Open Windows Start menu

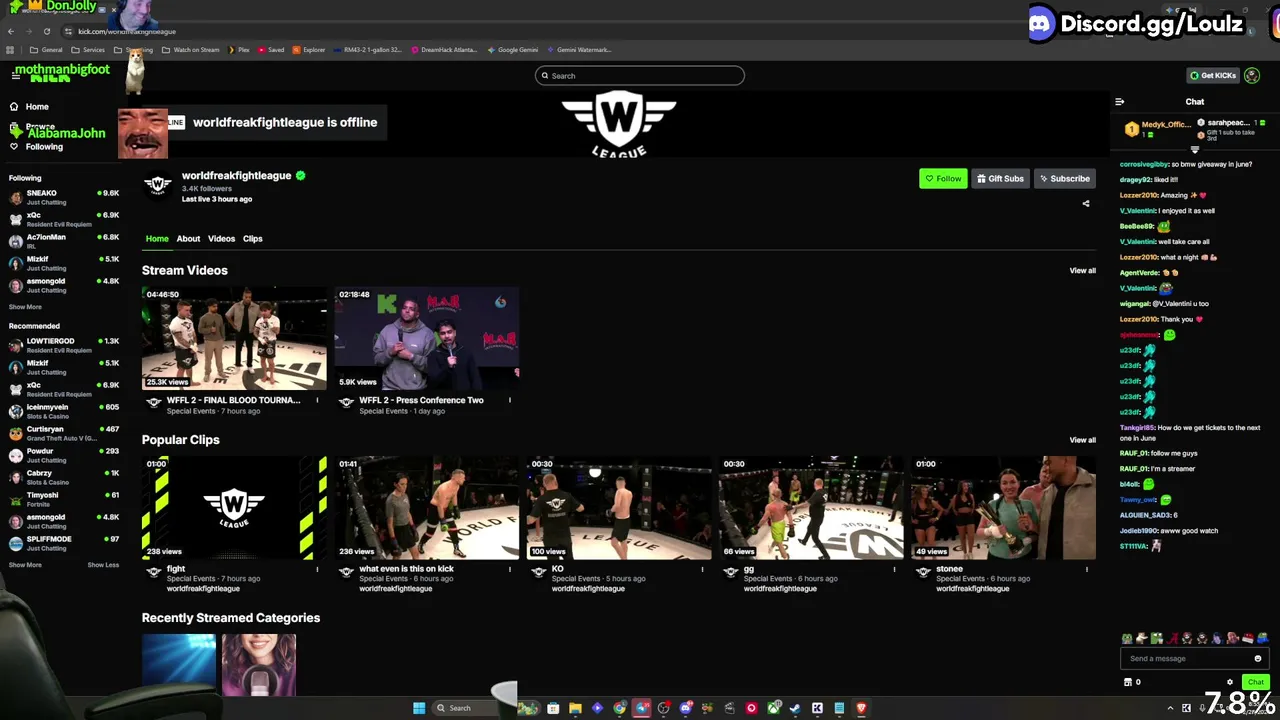(419, 708)
